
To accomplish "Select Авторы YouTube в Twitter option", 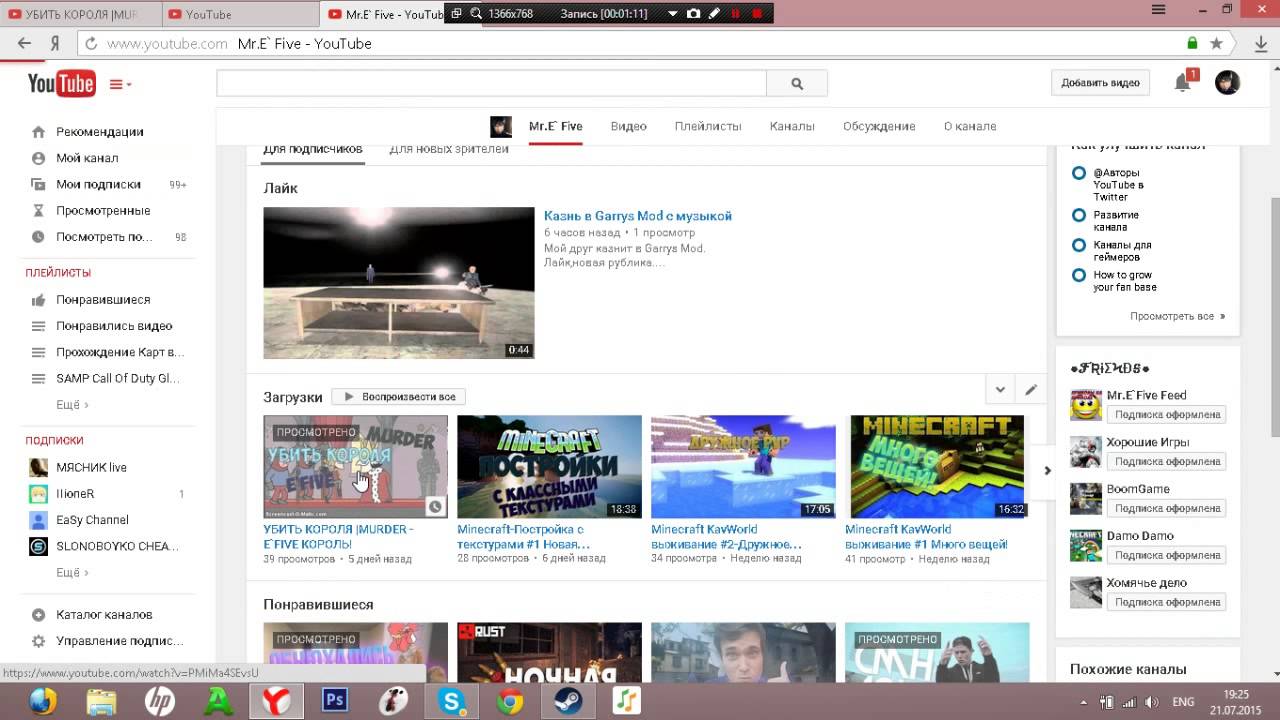I will coord(1079,173).
